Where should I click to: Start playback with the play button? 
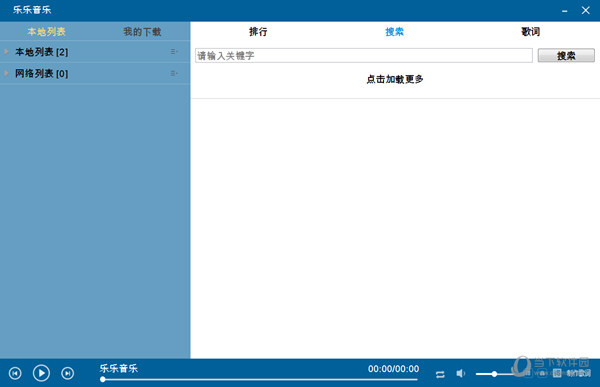pos(41,373)
